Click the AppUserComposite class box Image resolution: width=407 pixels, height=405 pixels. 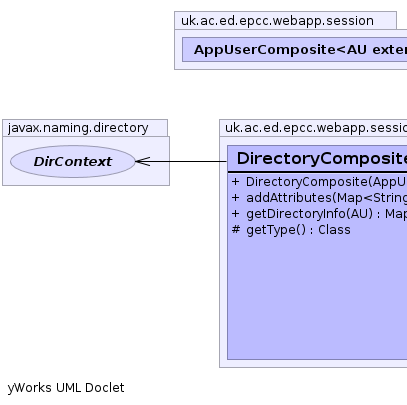(295, 49)
